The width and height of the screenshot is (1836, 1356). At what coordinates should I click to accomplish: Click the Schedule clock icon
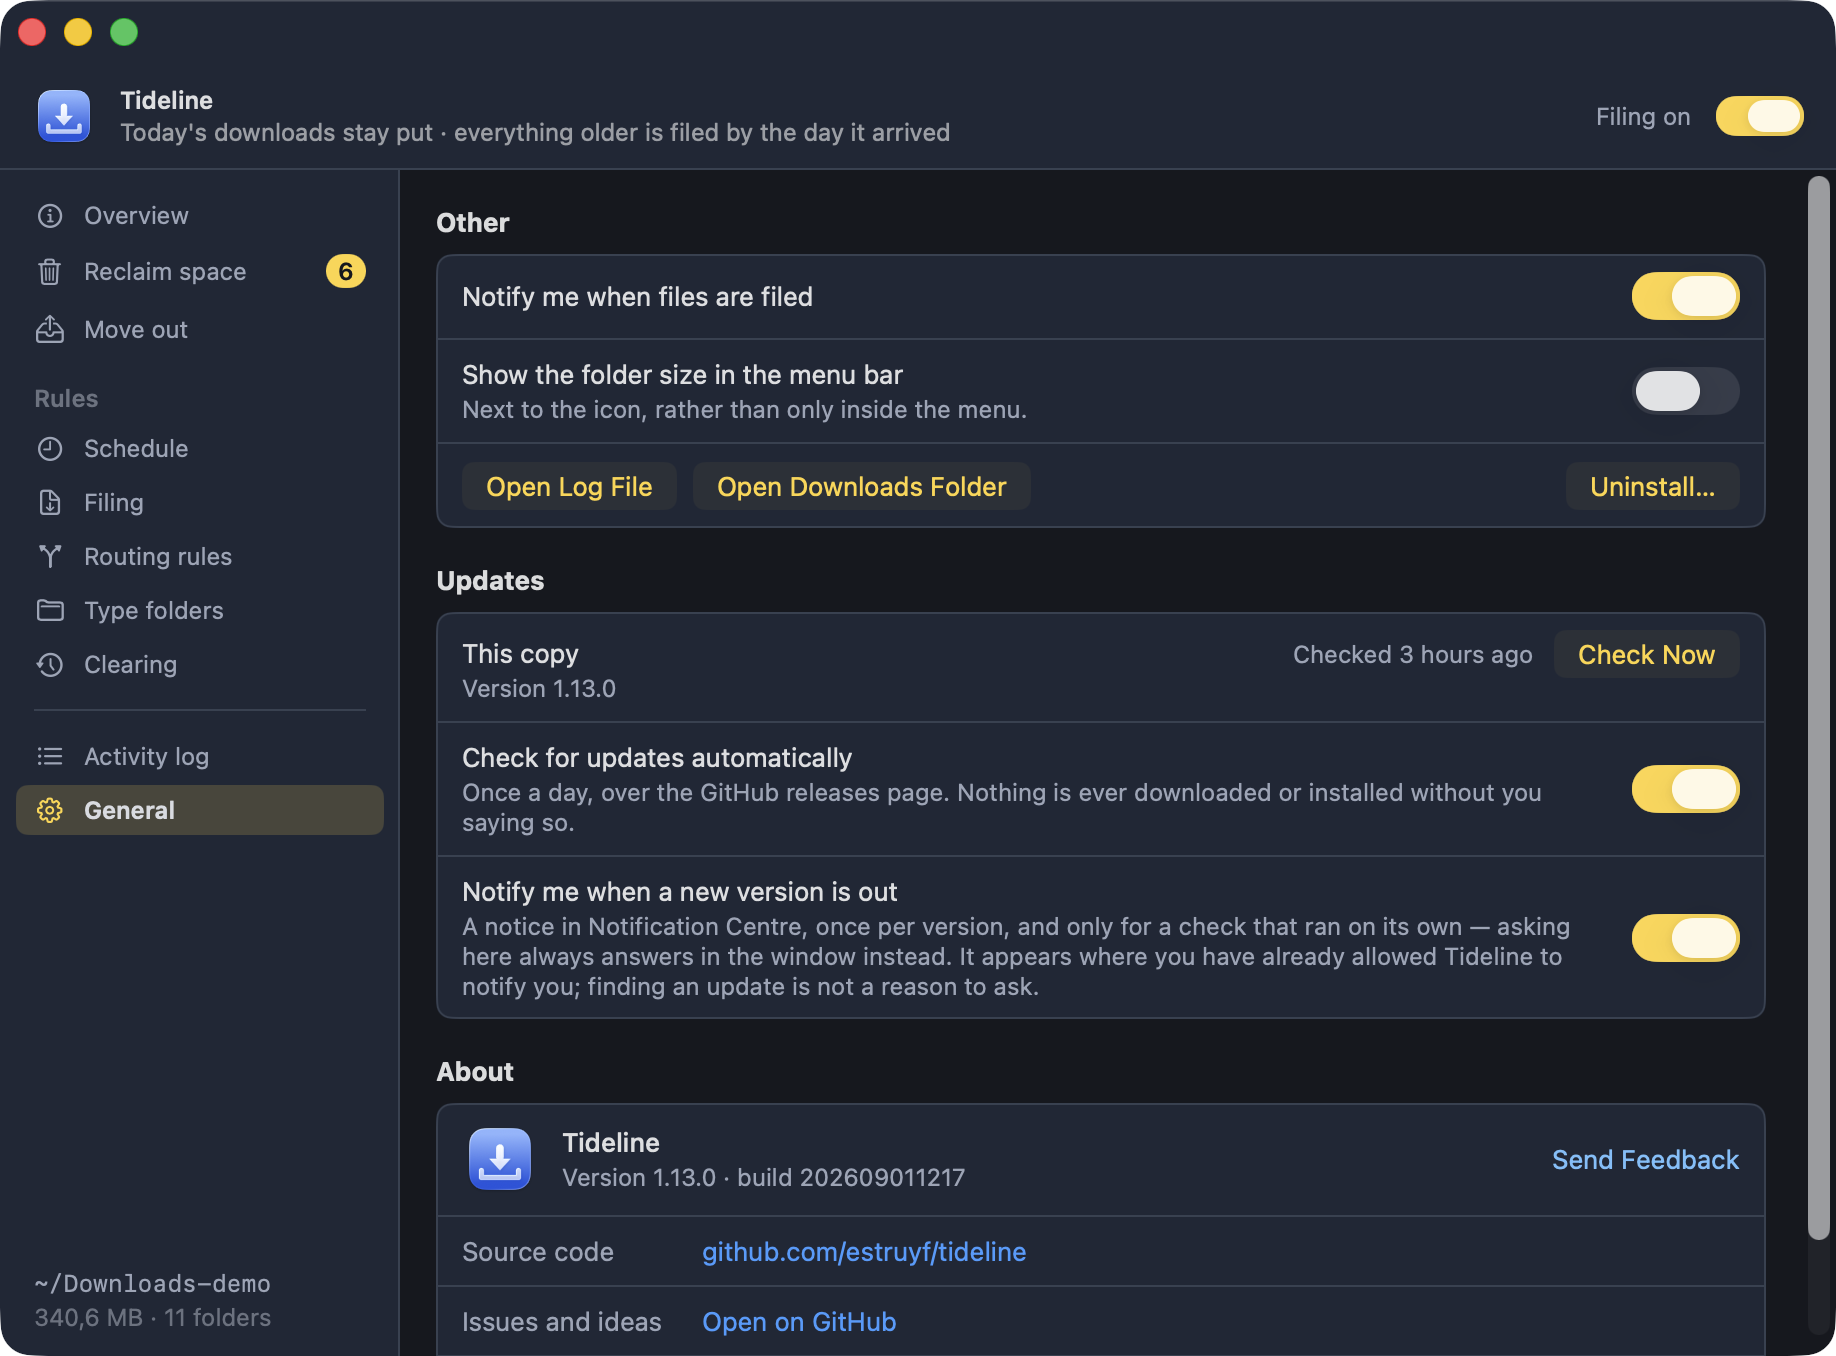[x=50, y=449]
